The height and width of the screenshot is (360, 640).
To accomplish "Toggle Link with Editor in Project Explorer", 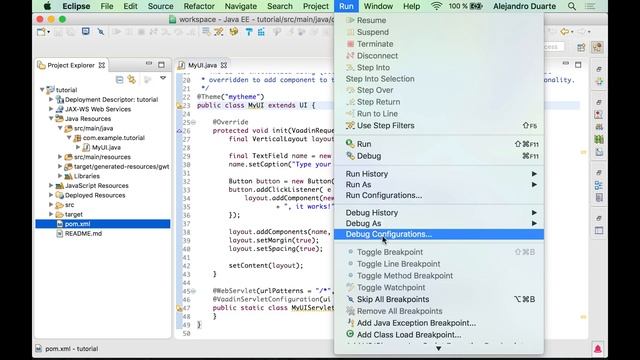I will coord(132,79).
